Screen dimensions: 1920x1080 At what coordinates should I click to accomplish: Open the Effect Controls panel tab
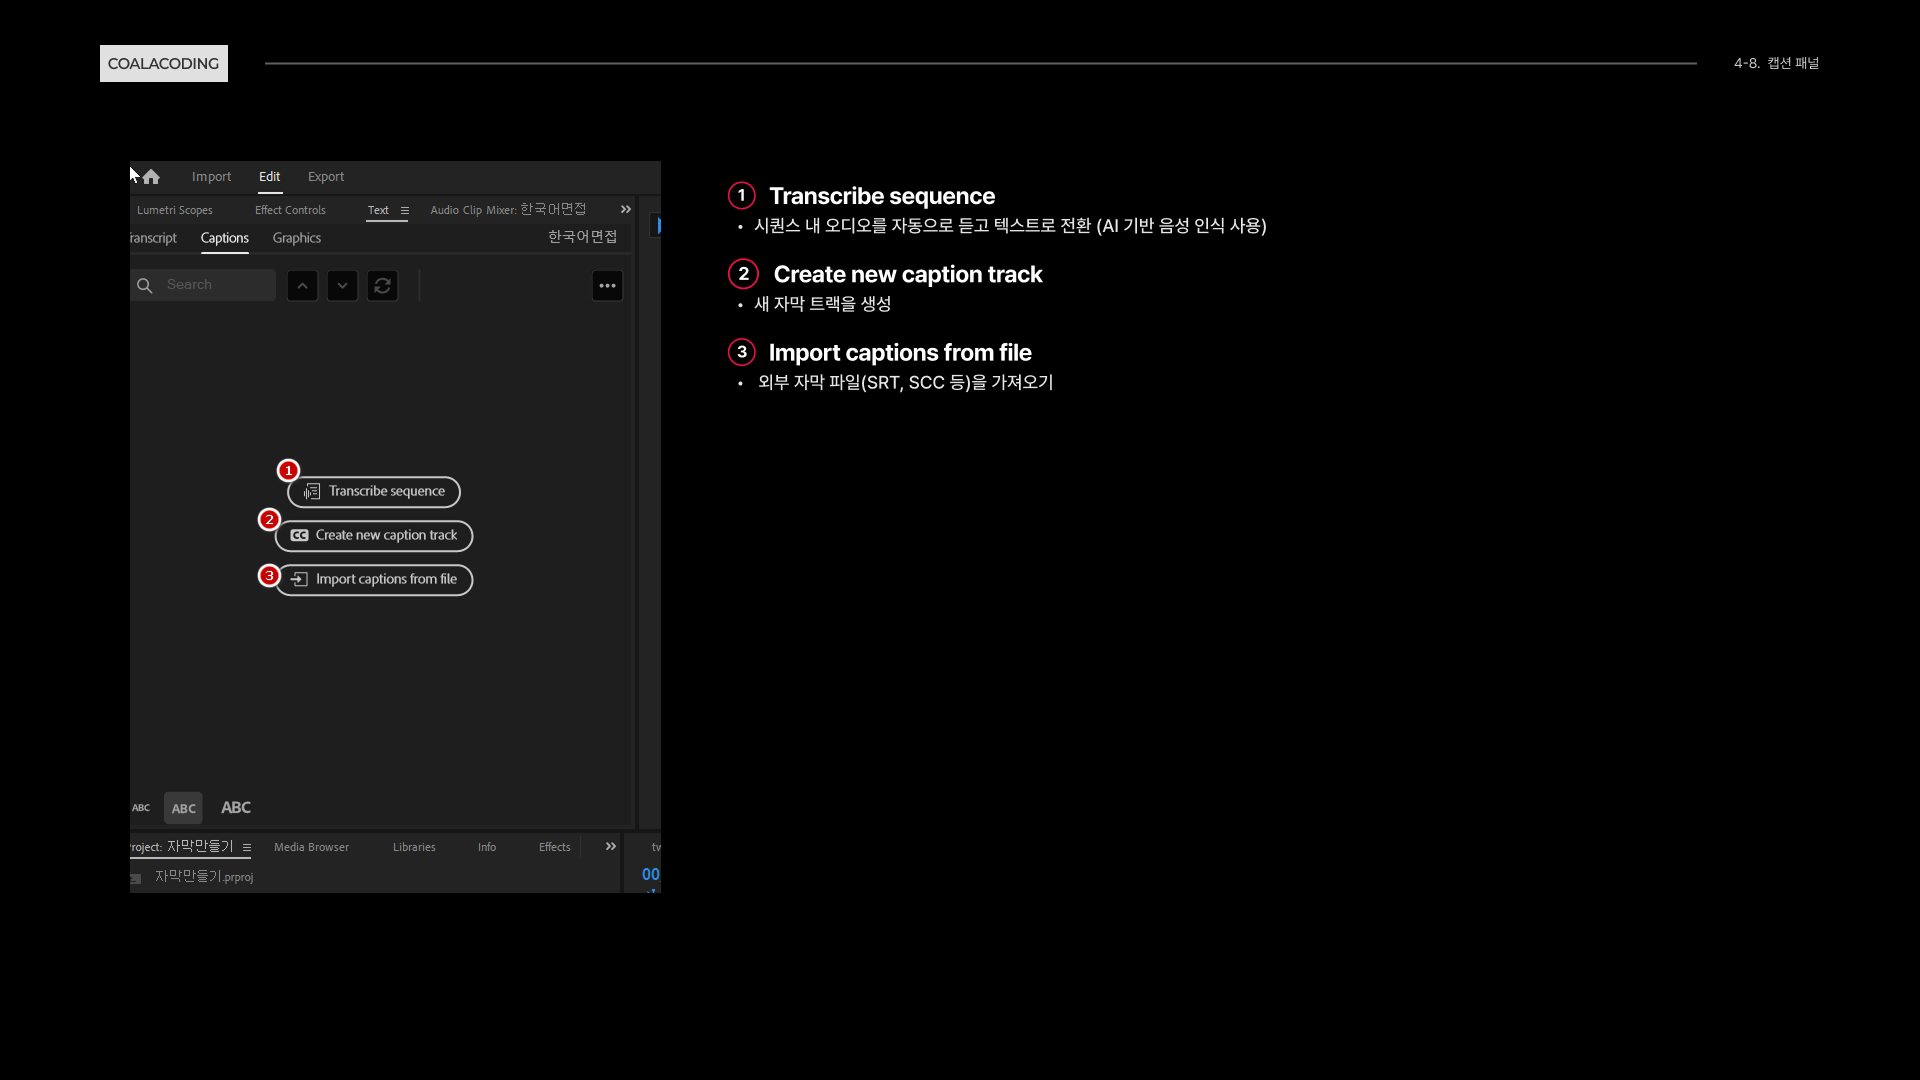tap(290, 210)
